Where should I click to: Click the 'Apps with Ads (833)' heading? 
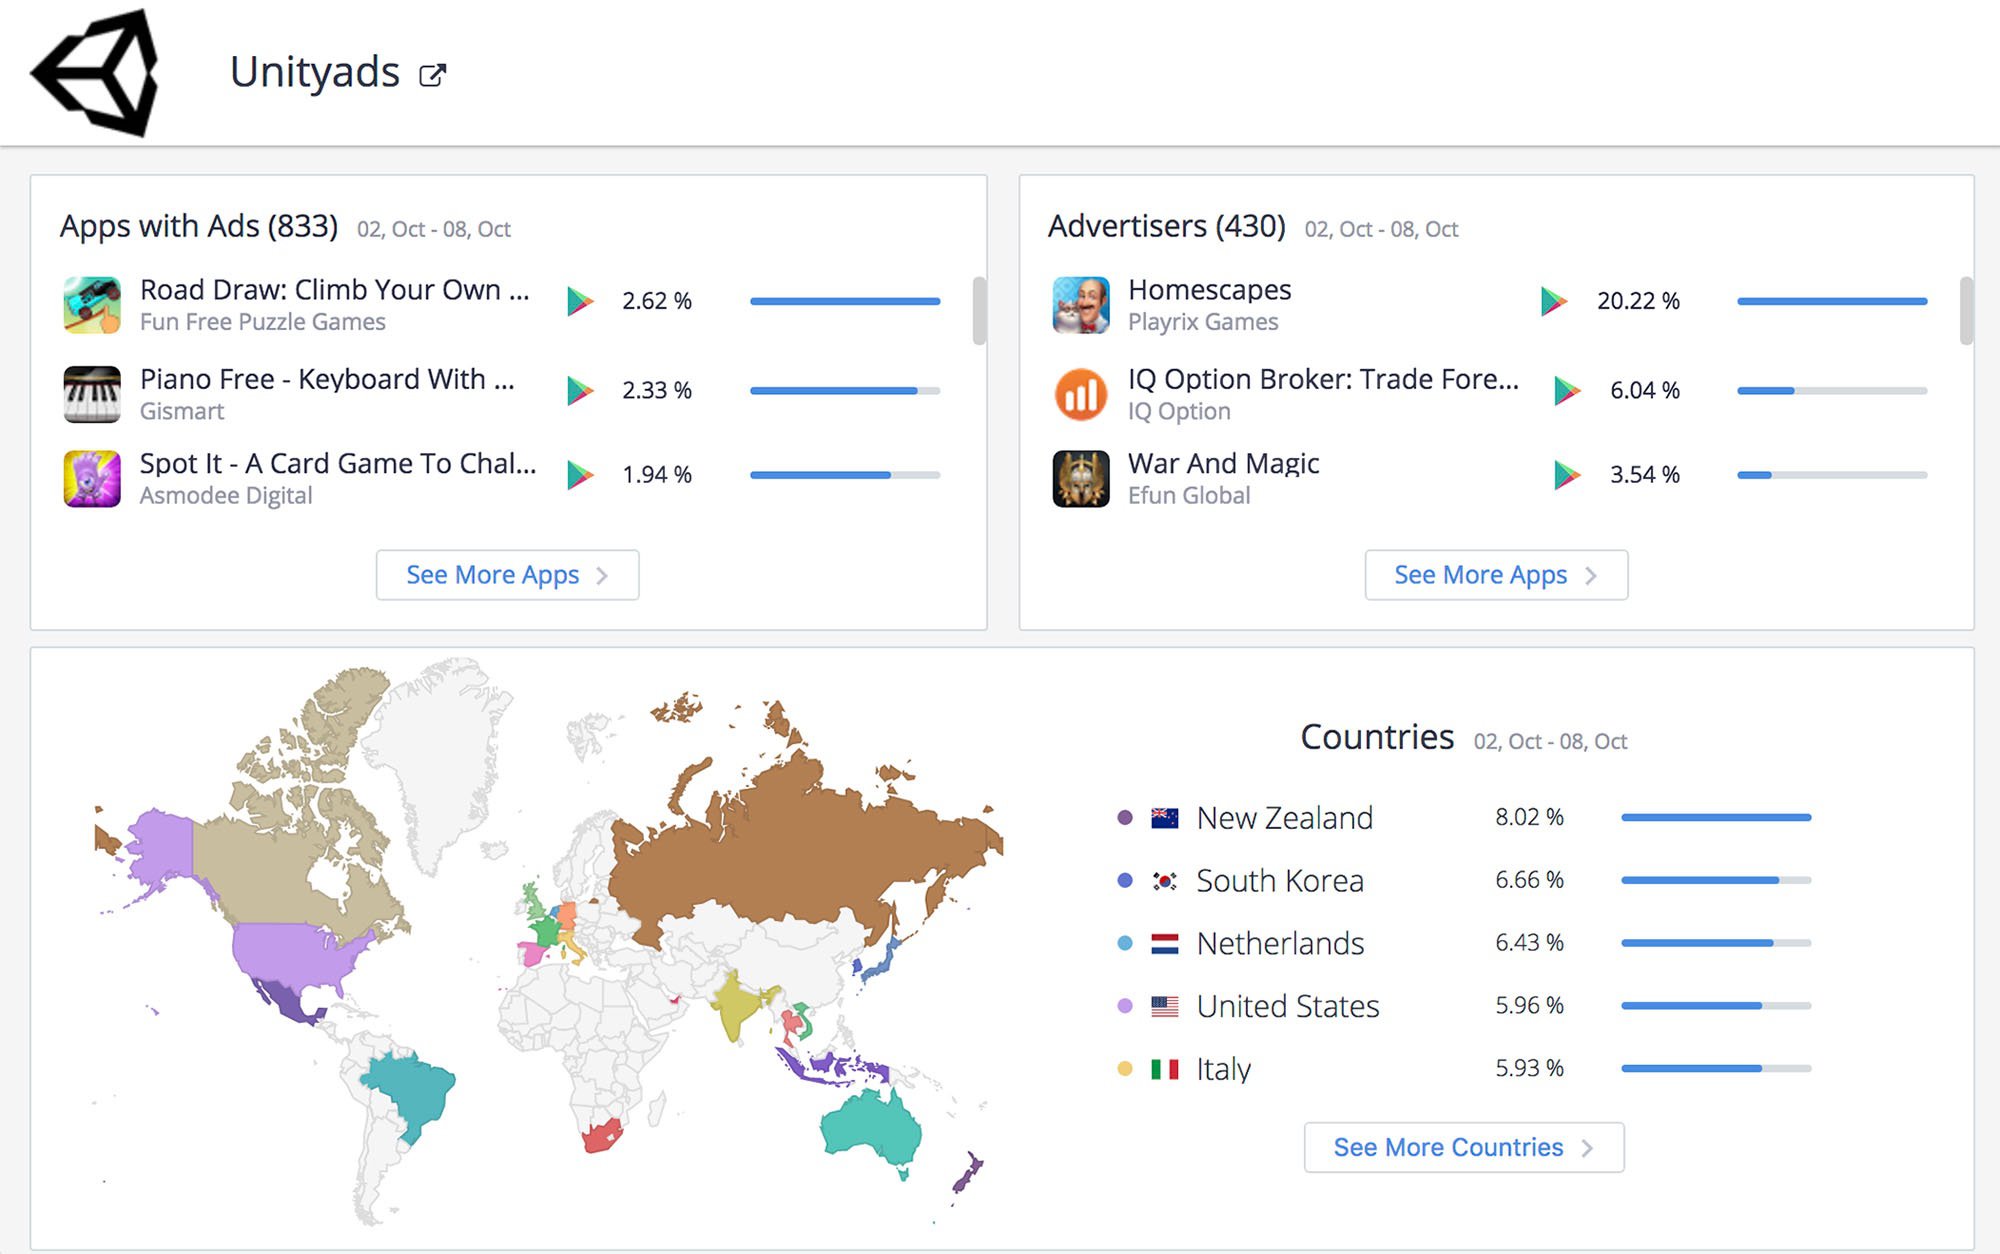click(199, 226)
